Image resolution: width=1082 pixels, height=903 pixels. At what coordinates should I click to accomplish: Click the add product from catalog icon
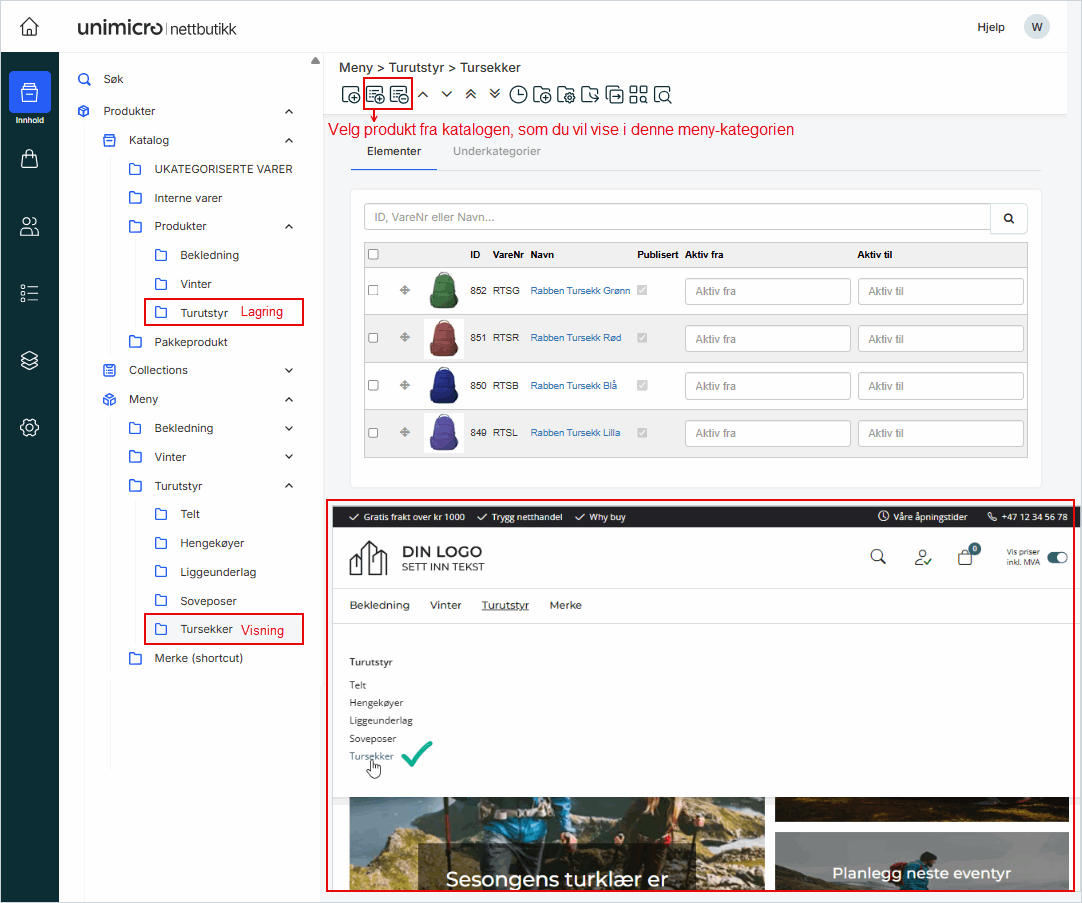376,95
